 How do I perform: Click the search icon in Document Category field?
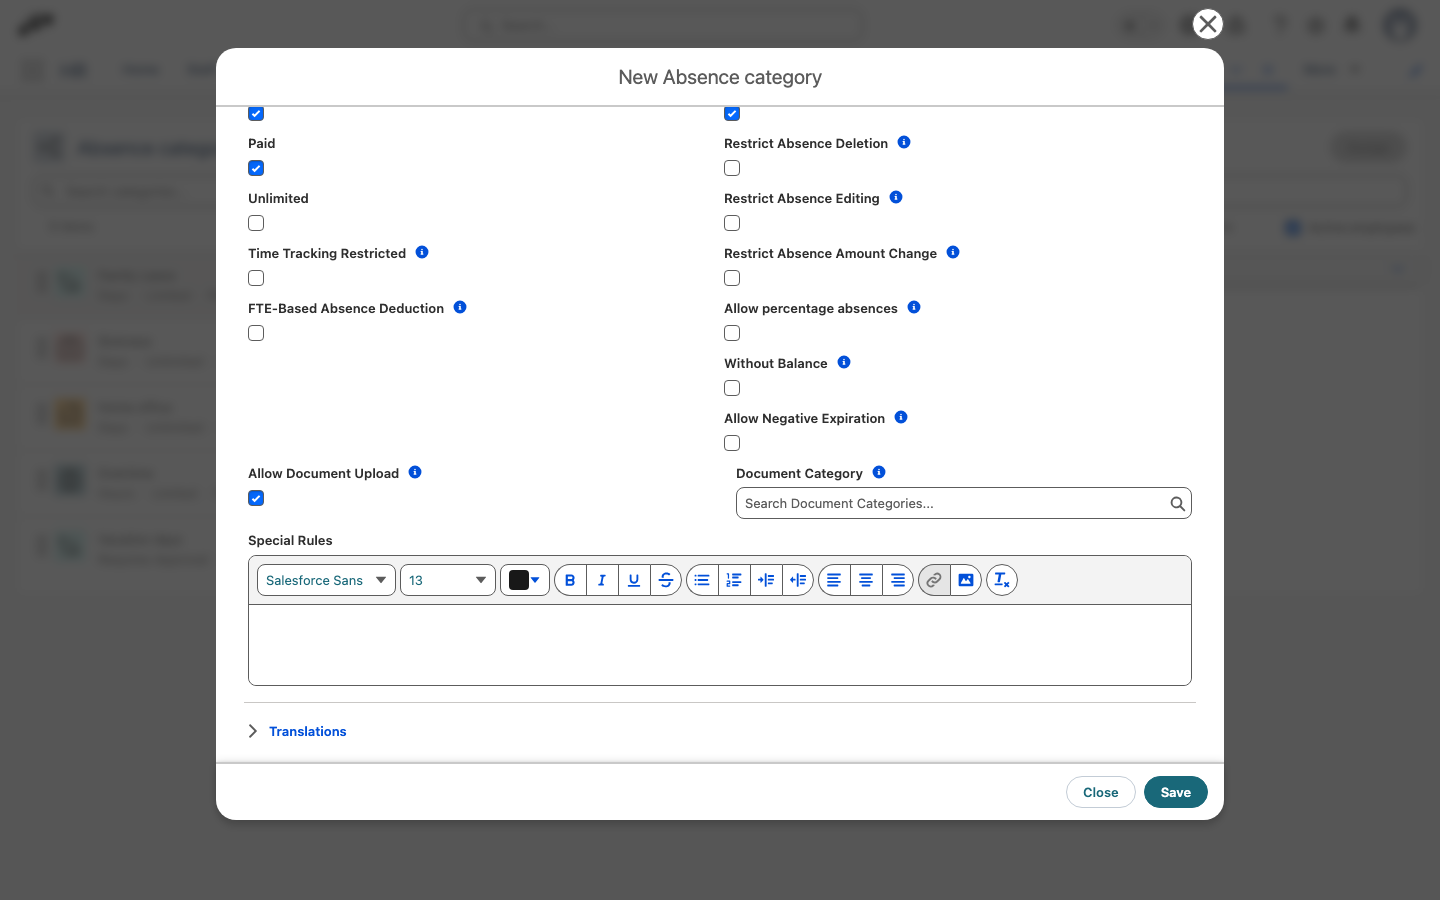[1178, 504]
